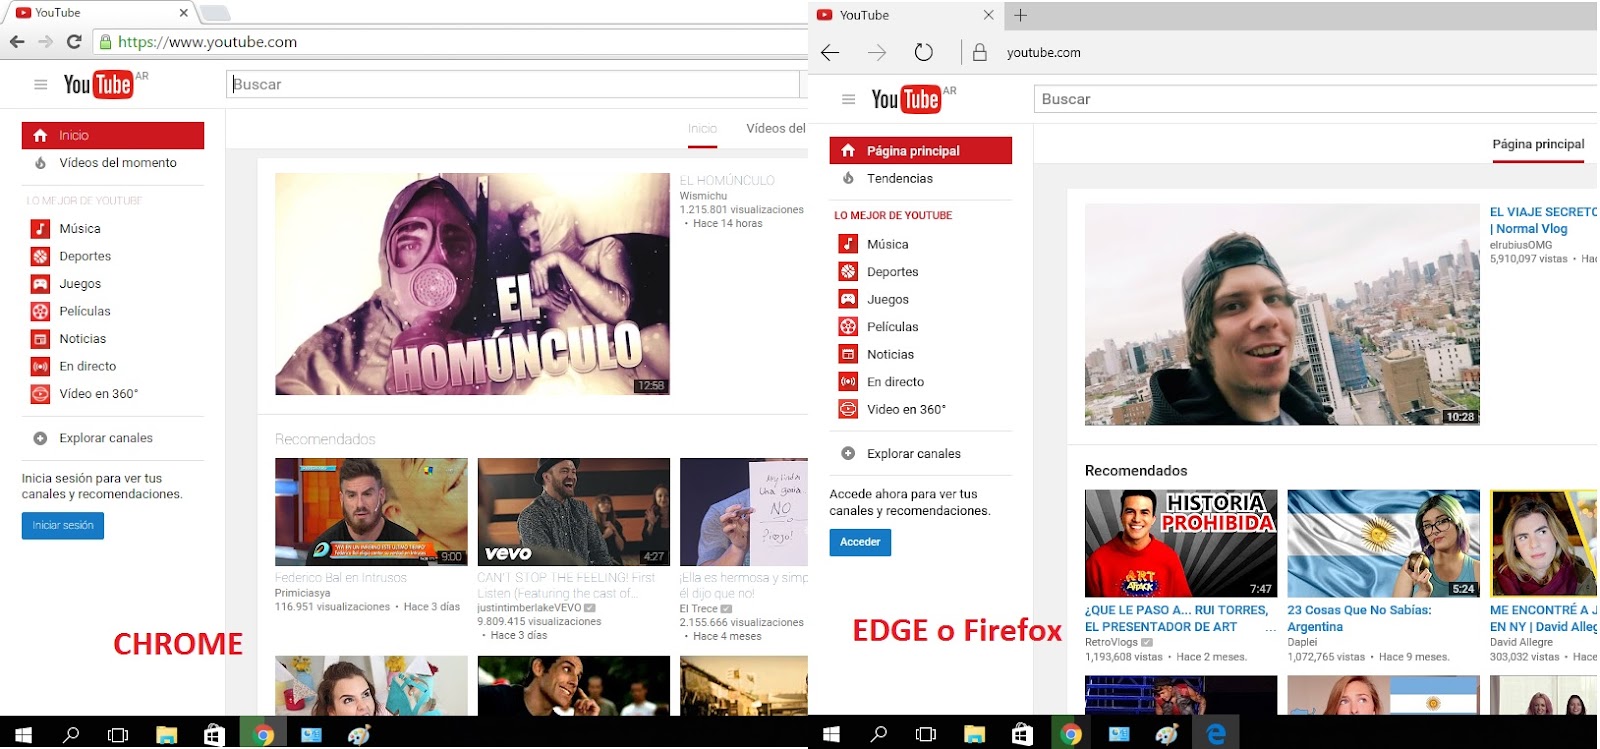Click Explorar canales plus icon in Chrome window

(x=40, y=438)
